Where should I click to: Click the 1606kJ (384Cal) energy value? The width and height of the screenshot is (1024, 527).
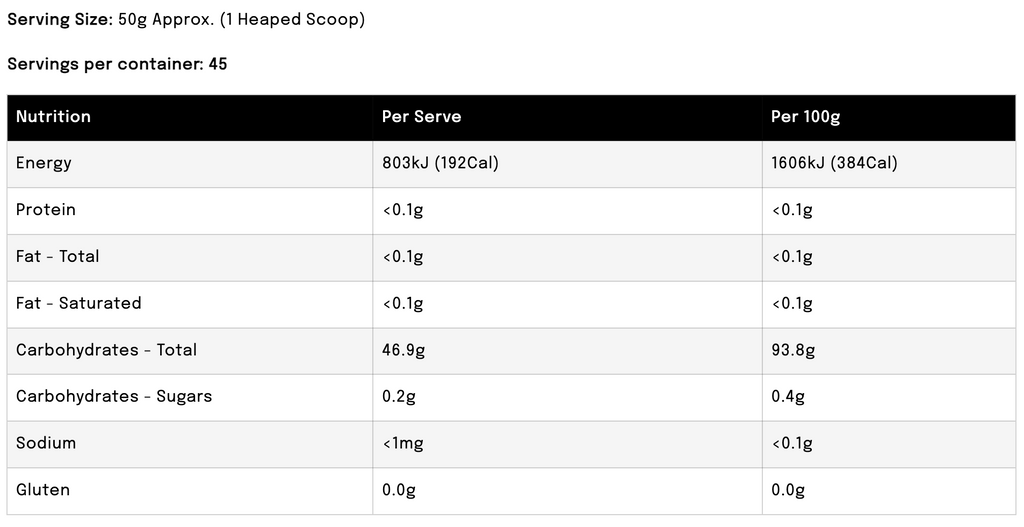(834, 163)
